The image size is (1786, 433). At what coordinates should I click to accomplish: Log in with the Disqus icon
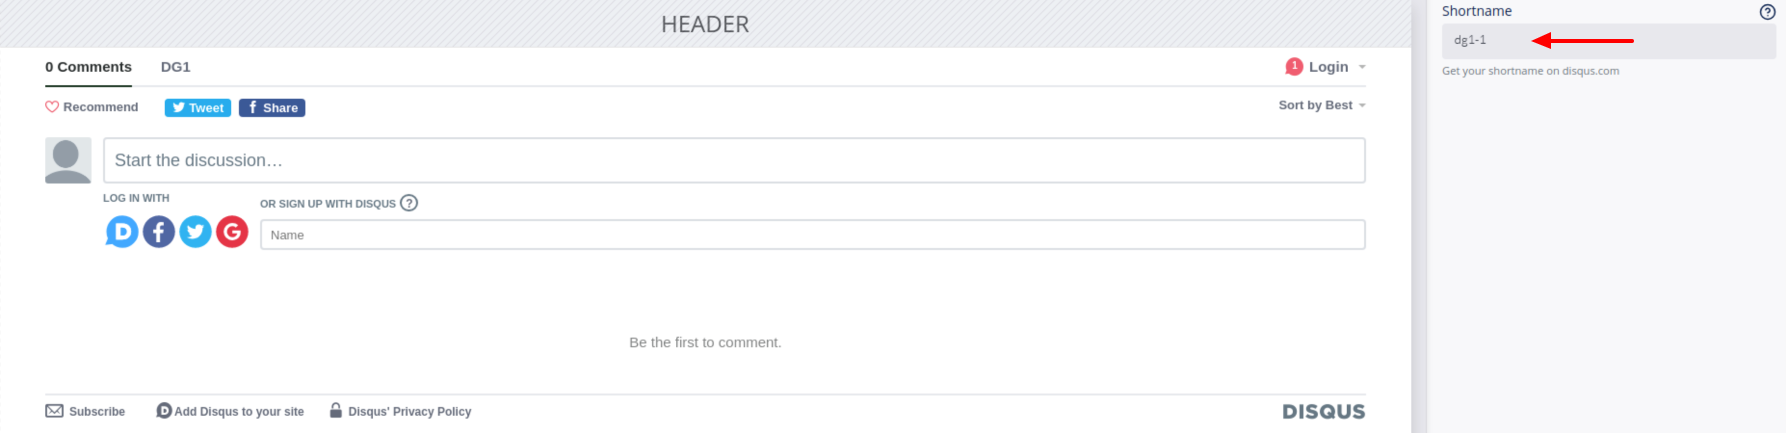pyautogui.click(x=122, y=232)
